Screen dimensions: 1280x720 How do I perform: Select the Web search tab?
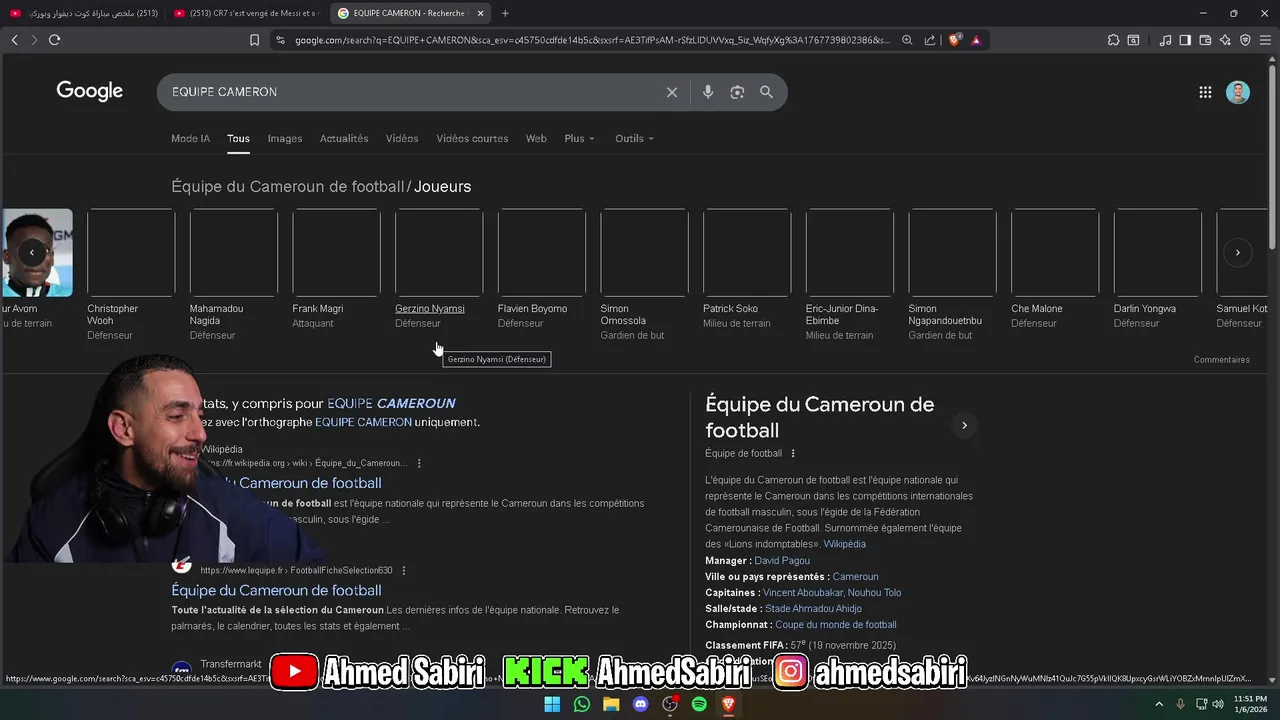[x=536, y=138]
